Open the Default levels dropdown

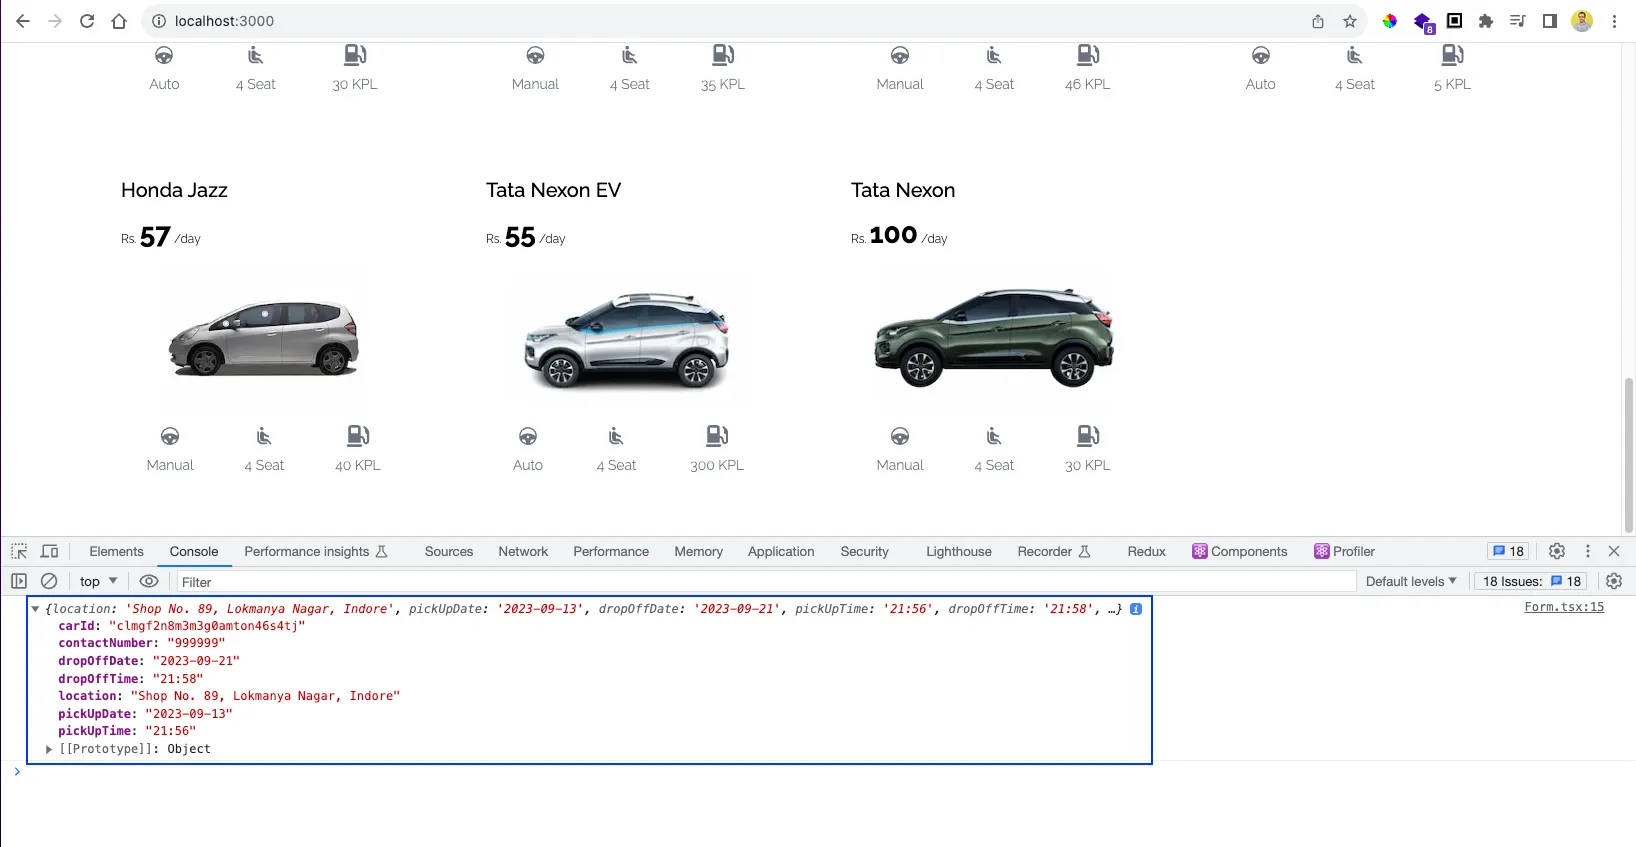click(1411, 581)
